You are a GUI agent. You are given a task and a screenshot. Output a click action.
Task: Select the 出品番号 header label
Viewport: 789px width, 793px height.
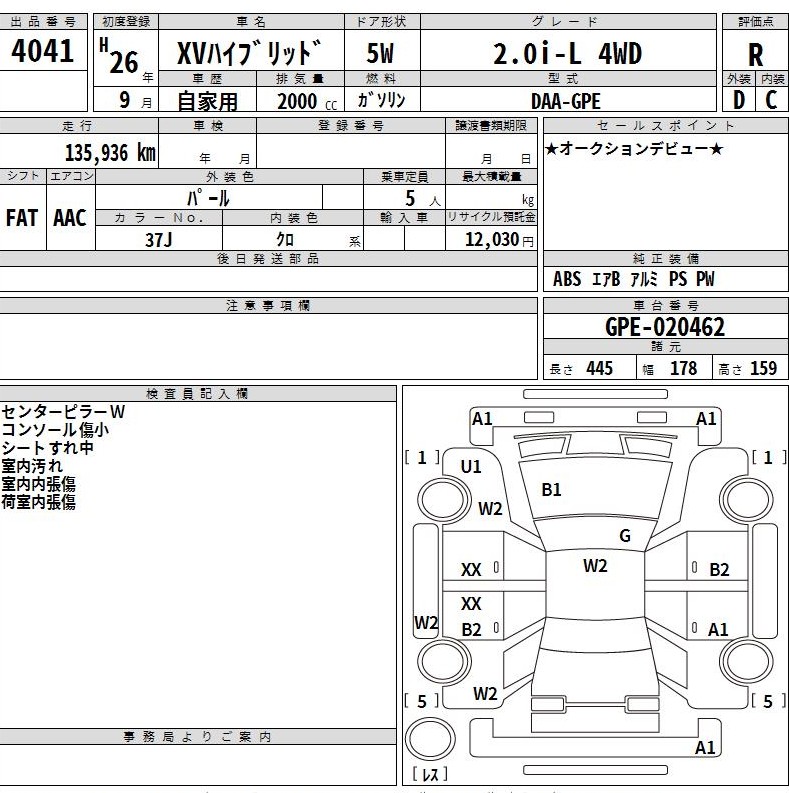[x=43, y=22]
